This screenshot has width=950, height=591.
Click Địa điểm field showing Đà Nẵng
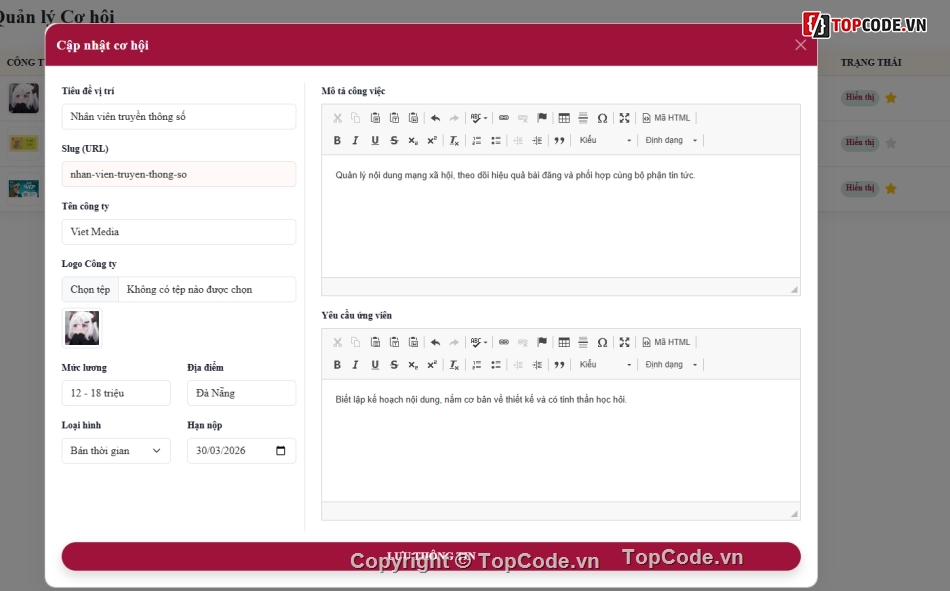click(241, 393)
